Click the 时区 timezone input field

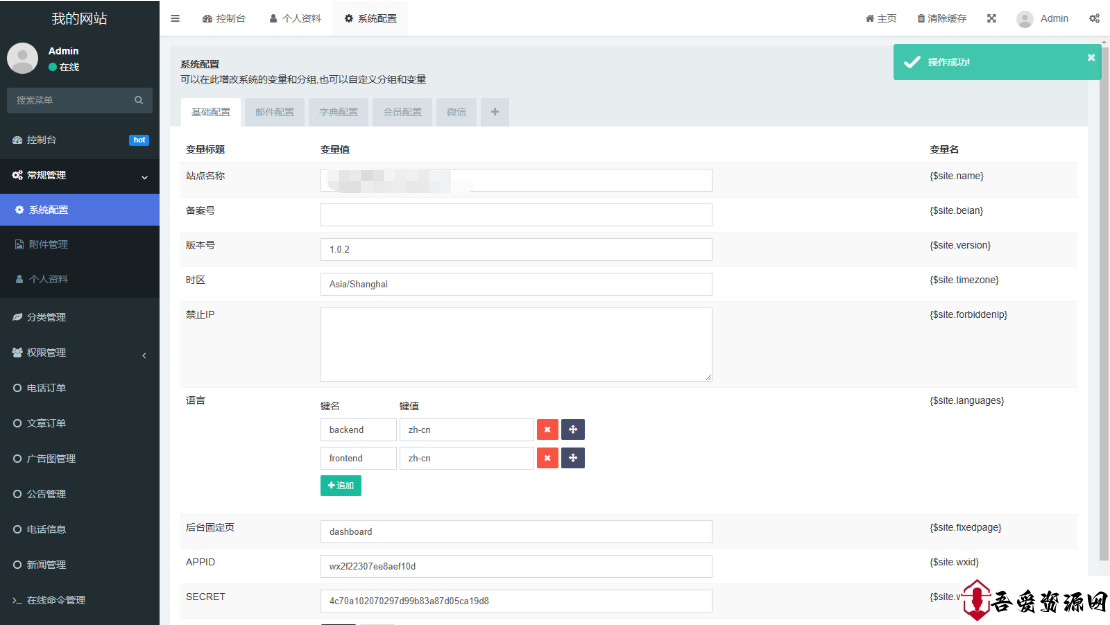[x=515, y=284]
